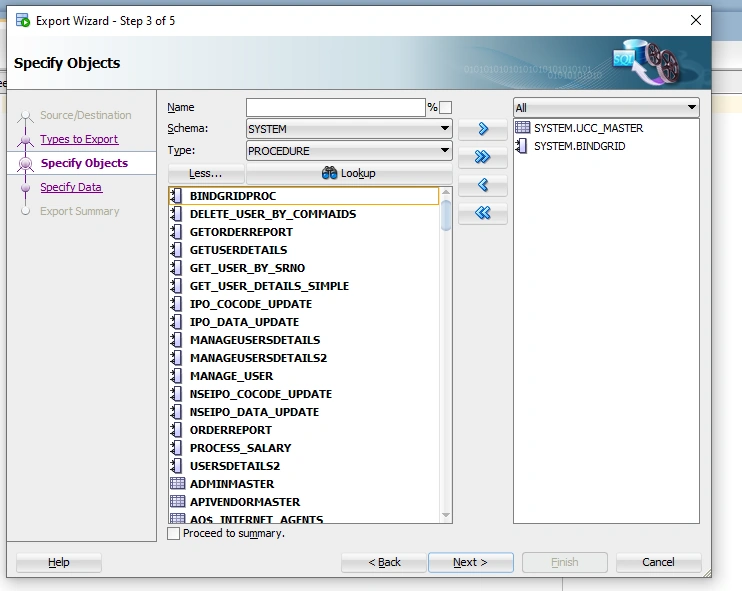Click the procedure icon beside MANAGE_USER

177,376
